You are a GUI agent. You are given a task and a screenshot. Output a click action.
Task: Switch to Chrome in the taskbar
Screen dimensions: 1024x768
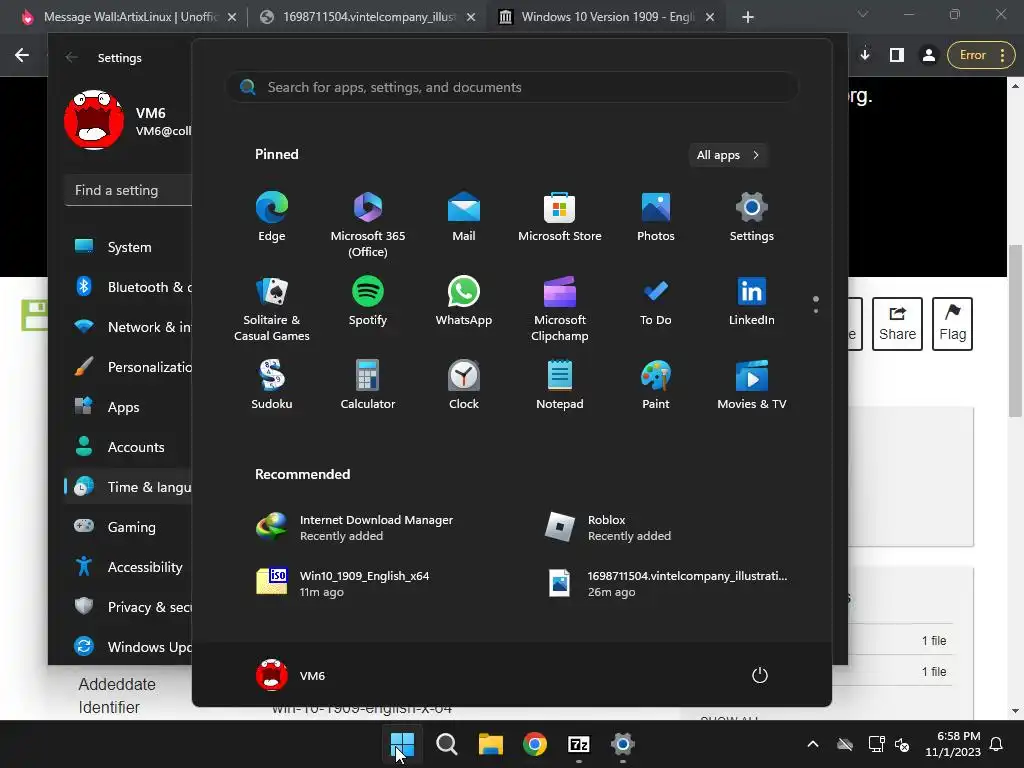click(x=535, y=744)
